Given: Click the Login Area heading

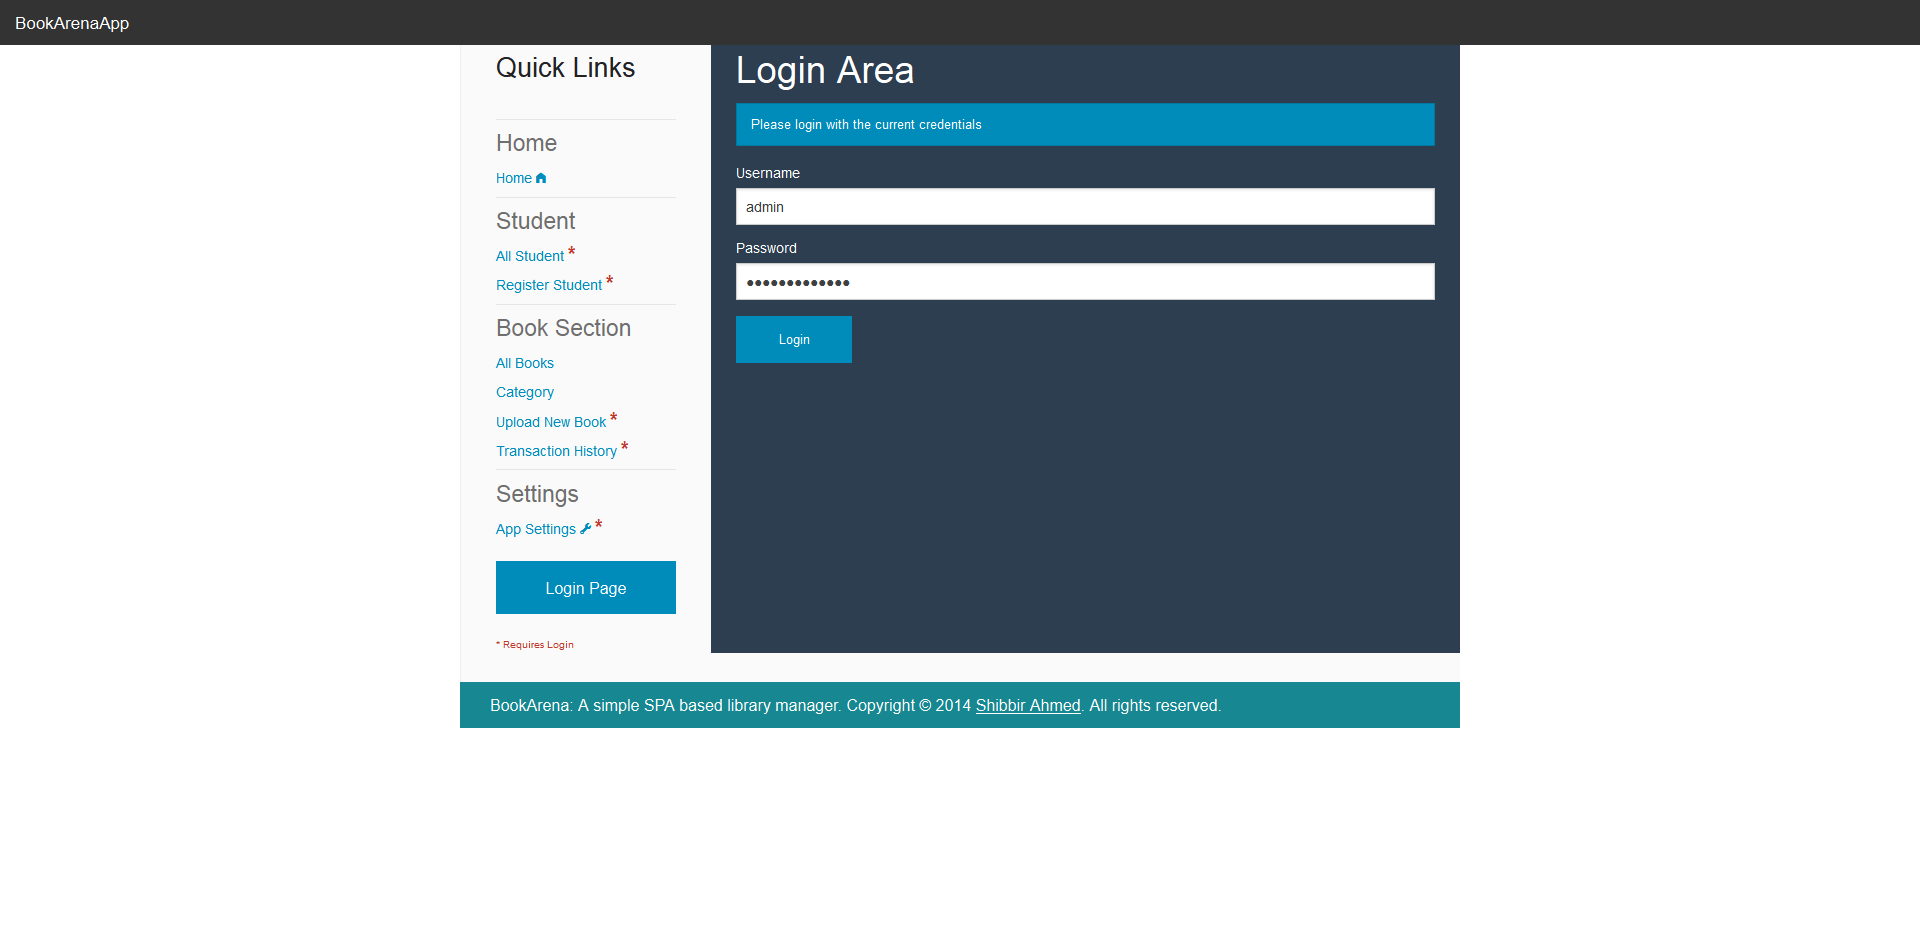Looking at the screenshot, I should click(824, 71).
